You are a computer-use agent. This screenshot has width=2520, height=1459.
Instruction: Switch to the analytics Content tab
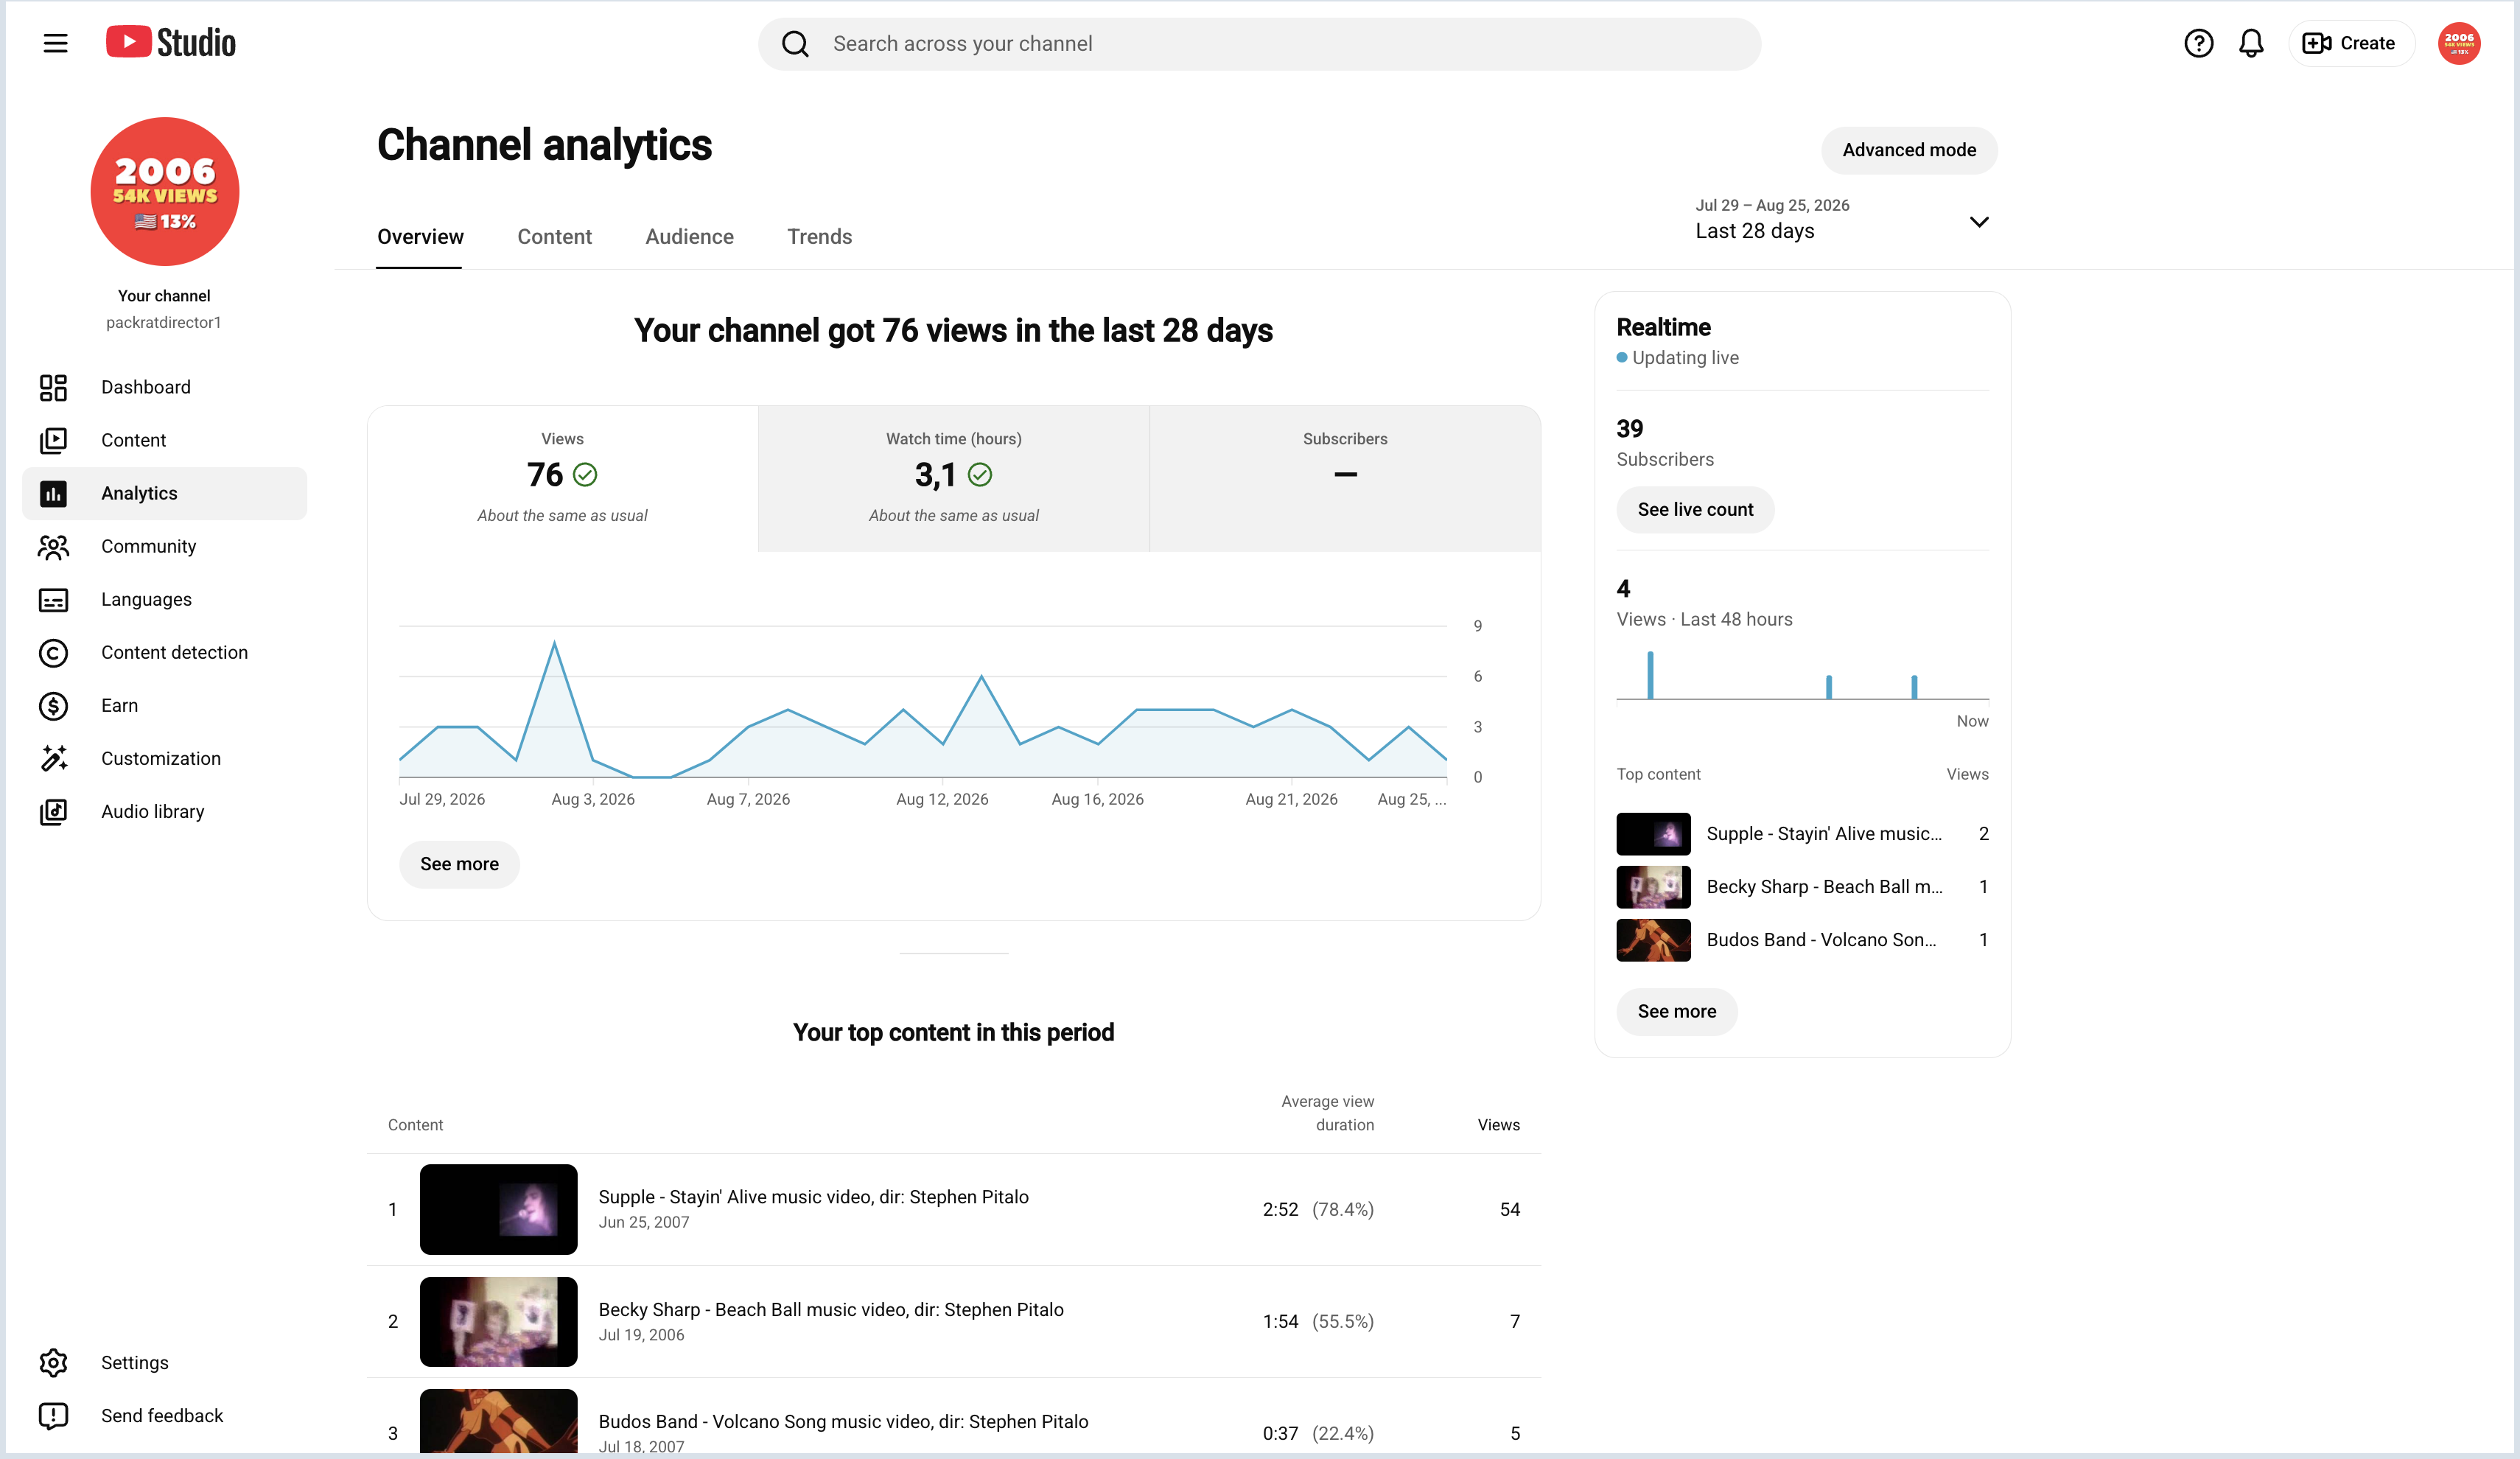click(x=554, y=237)
